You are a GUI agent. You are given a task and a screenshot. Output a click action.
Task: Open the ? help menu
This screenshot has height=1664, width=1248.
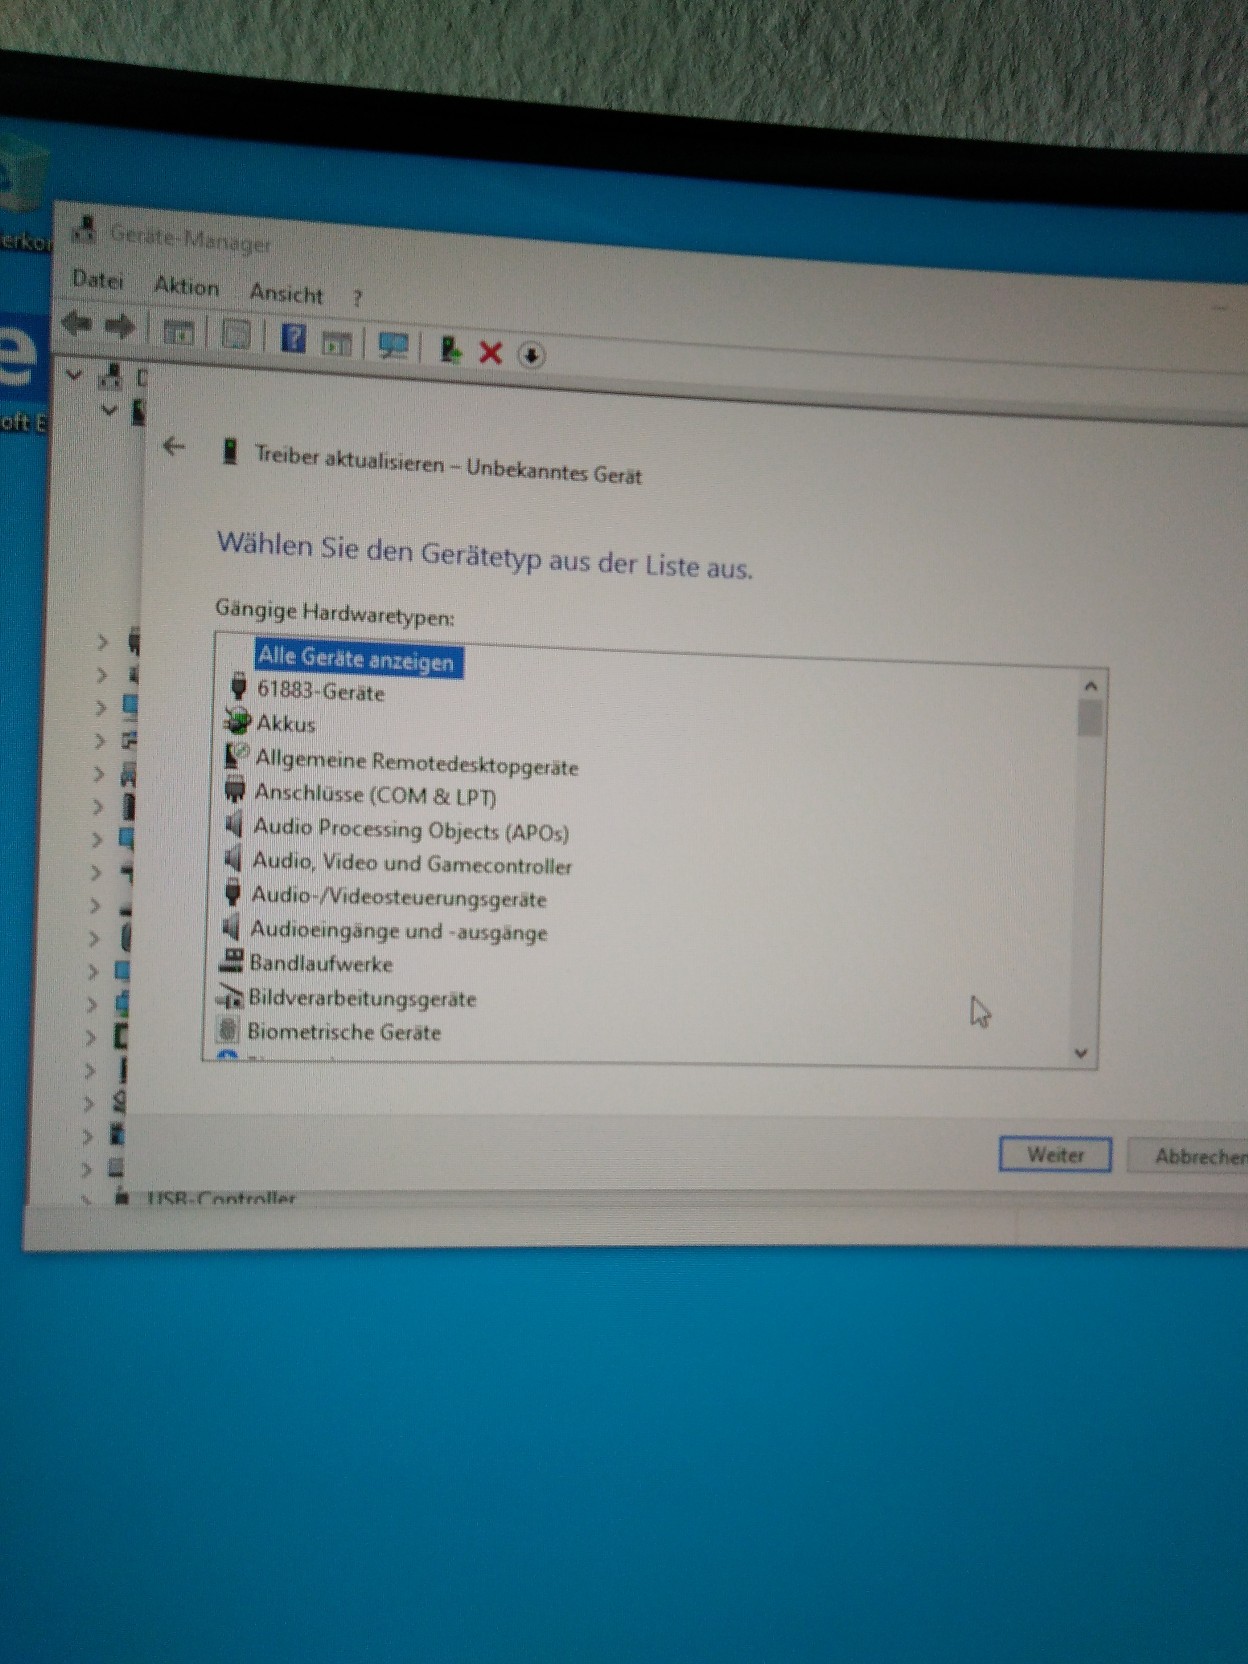click(357, 298)
